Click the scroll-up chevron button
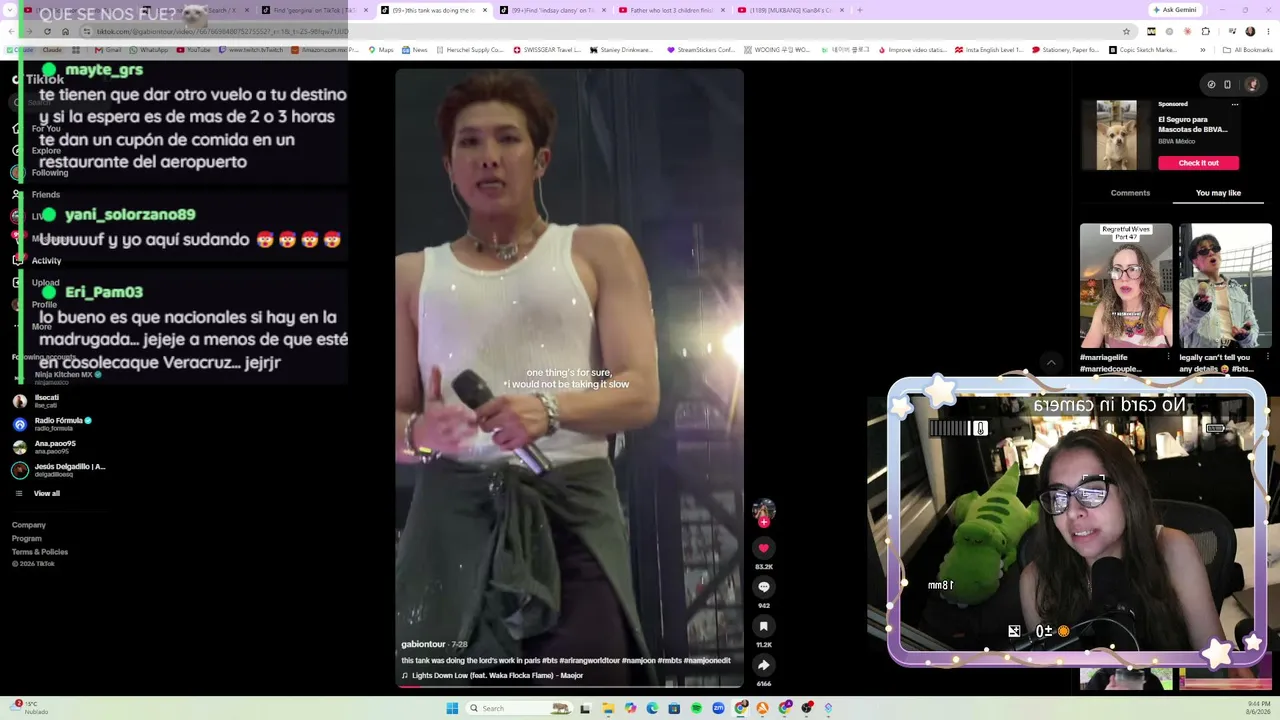Image resolution: width=1280 pixels, height=720 pixels. click(x=1050, y=362)
